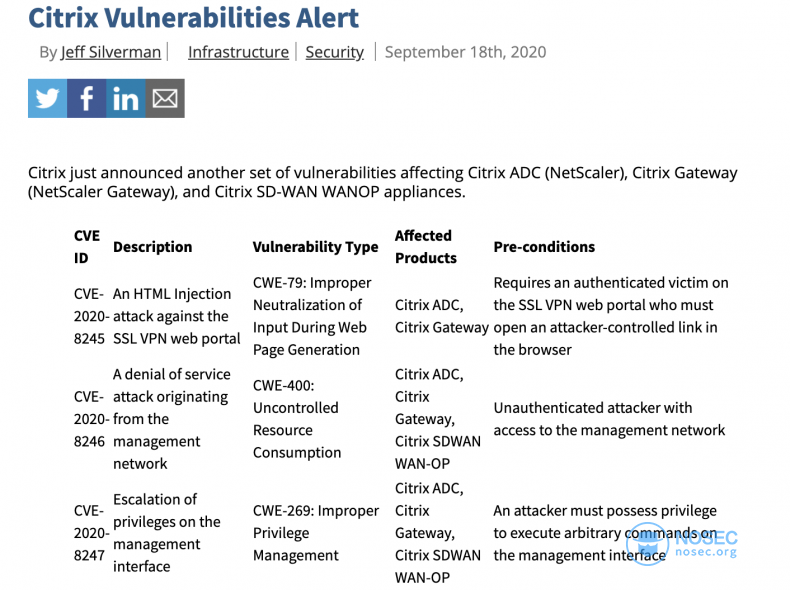790x590 pixels.
Task: Share article via Twitter icon
Action: click(x=47, y=98)
